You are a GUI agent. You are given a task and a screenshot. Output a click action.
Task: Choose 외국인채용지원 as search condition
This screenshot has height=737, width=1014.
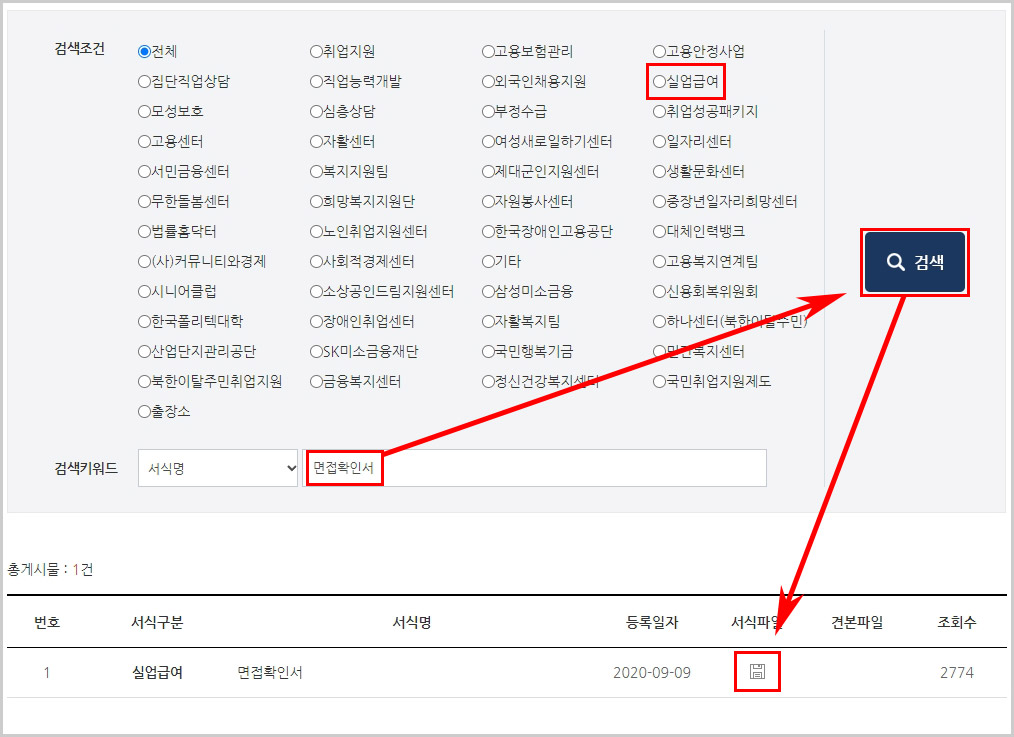point(487,82)
